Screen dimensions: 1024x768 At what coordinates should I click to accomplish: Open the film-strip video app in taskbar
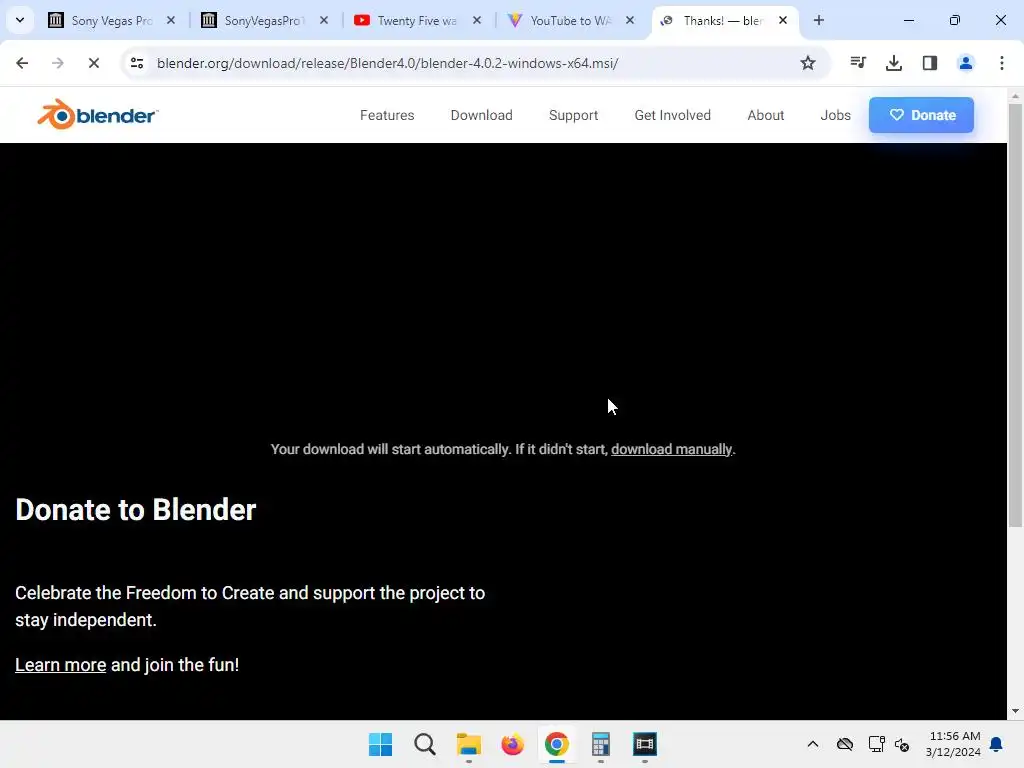click(645, 744)
